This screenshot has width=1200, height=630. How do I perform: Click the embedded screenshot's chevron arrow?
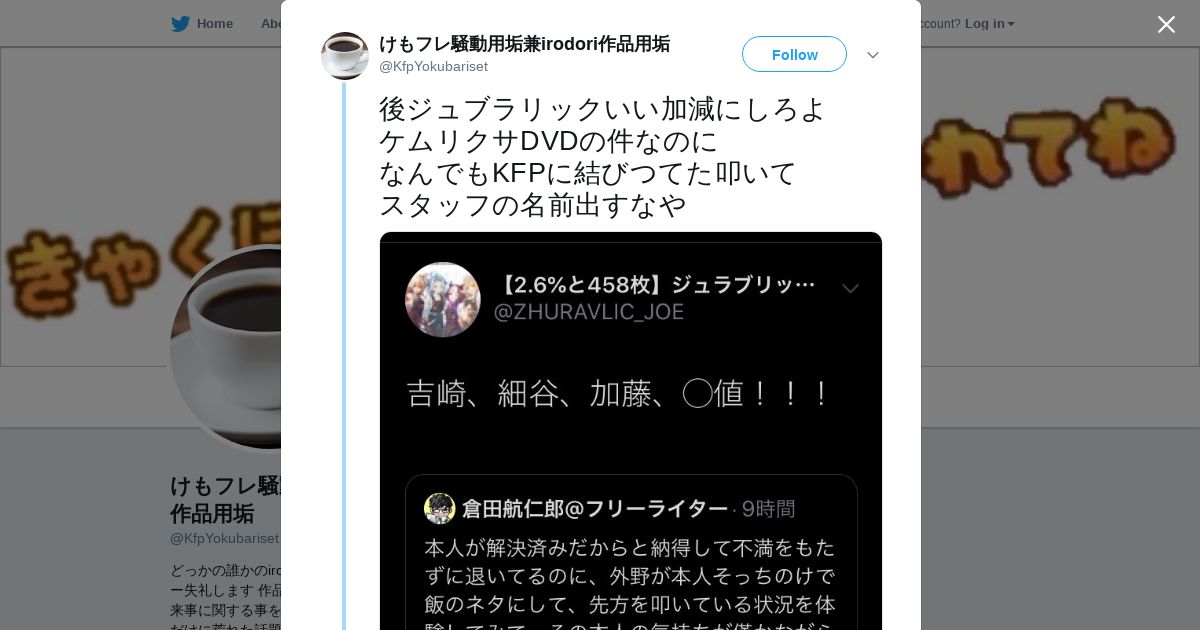pos(850,289)
